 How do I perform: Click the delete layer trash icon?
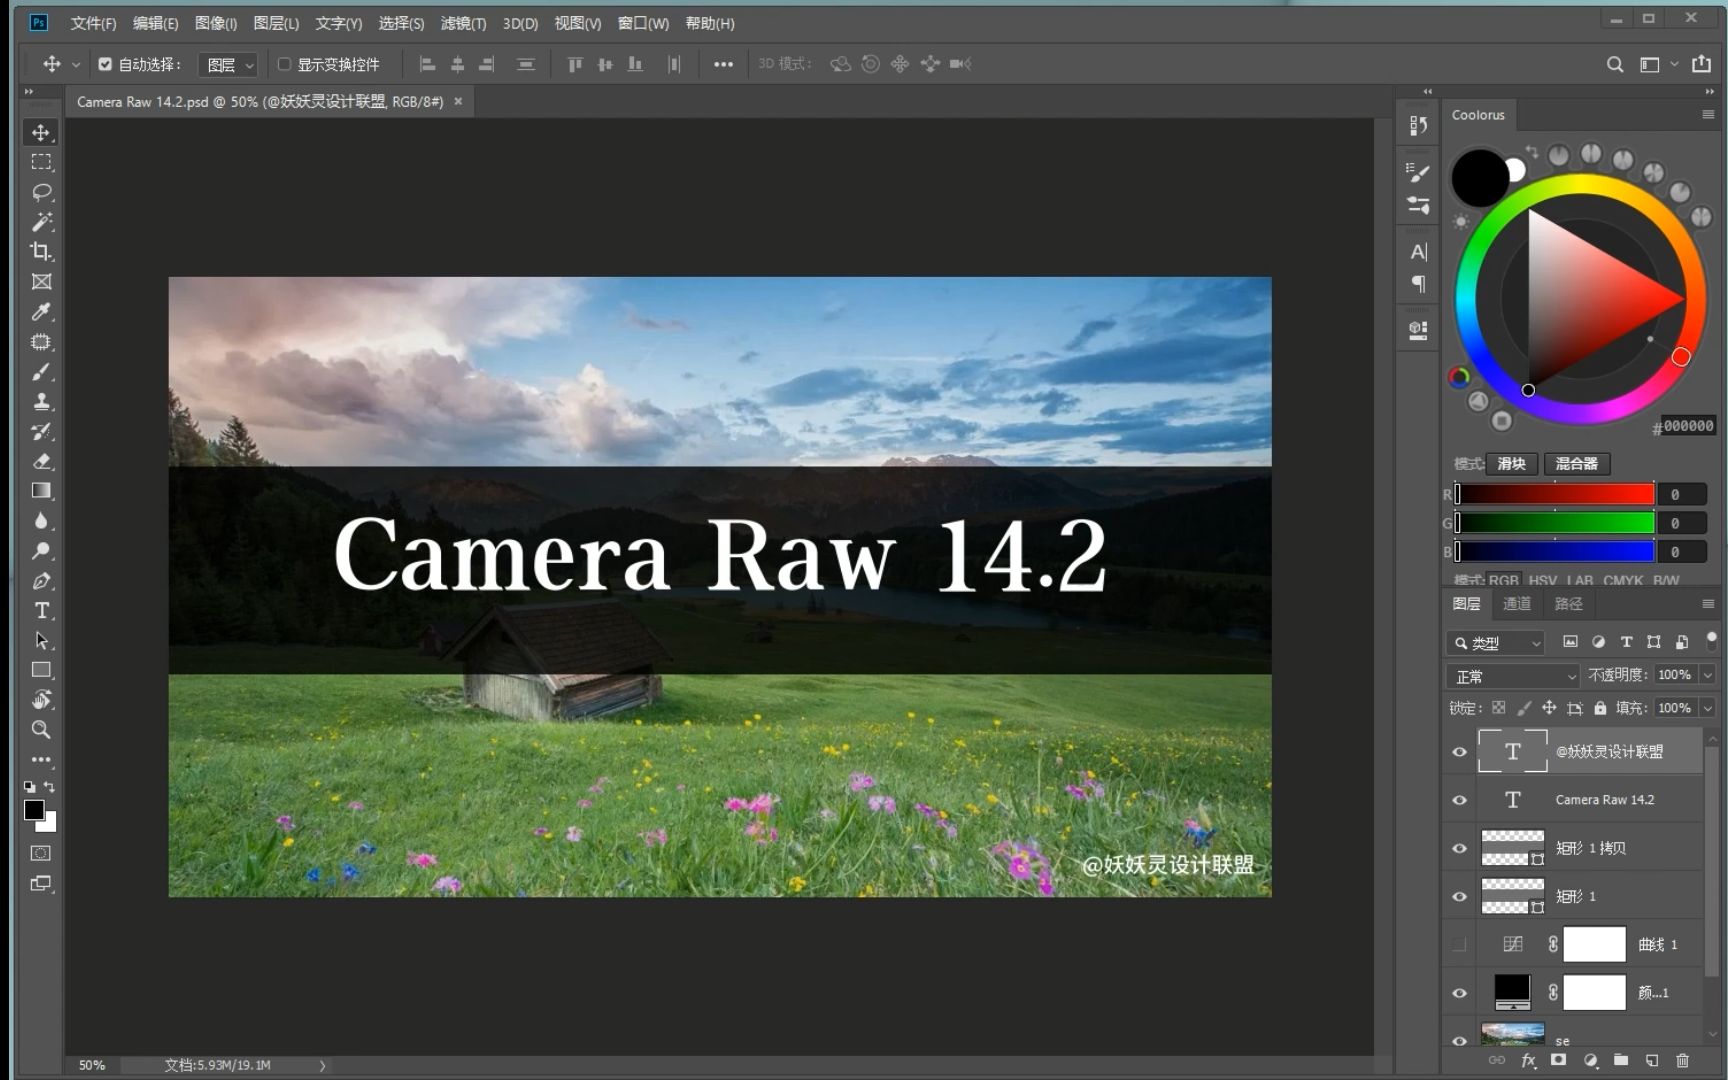click(1684, 1061)
